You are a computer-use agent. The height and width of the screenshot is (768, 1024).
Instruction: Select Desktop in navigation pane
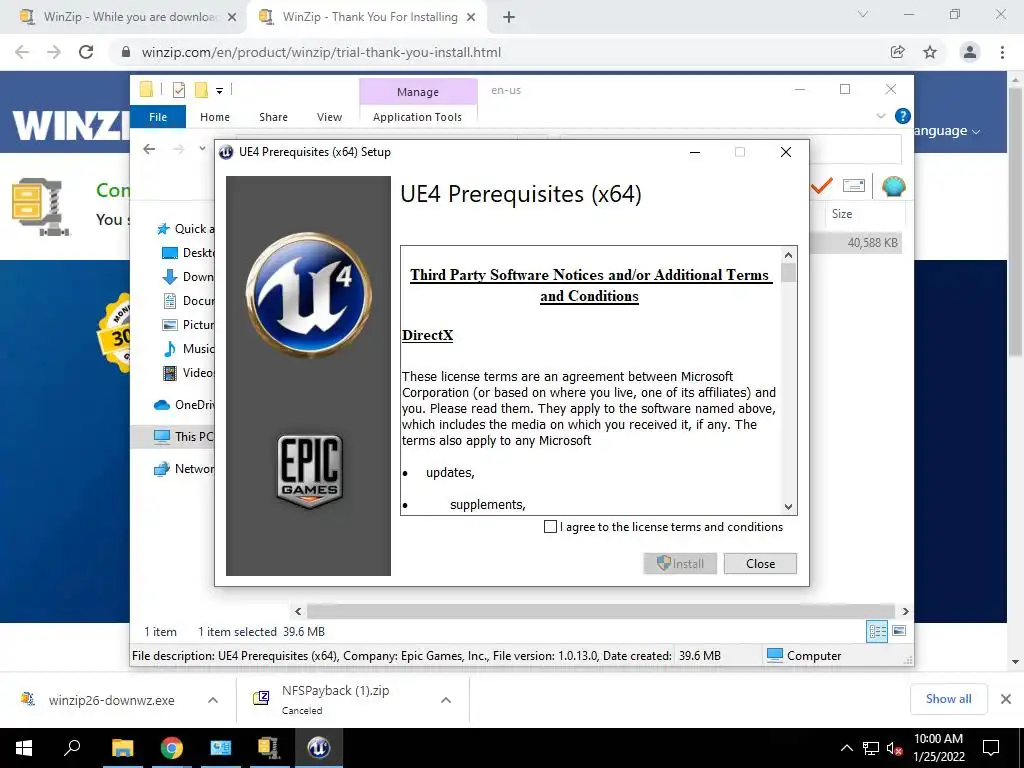188,253
